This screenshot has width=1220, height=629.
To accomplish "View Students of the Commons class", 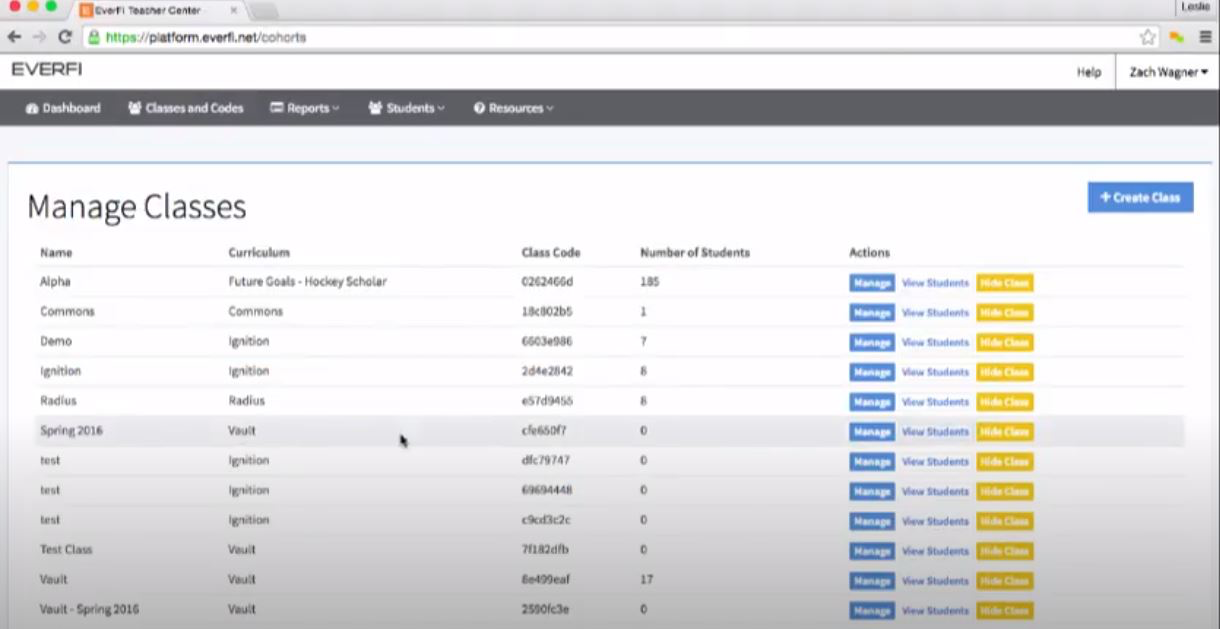I will tap(935, 313).
